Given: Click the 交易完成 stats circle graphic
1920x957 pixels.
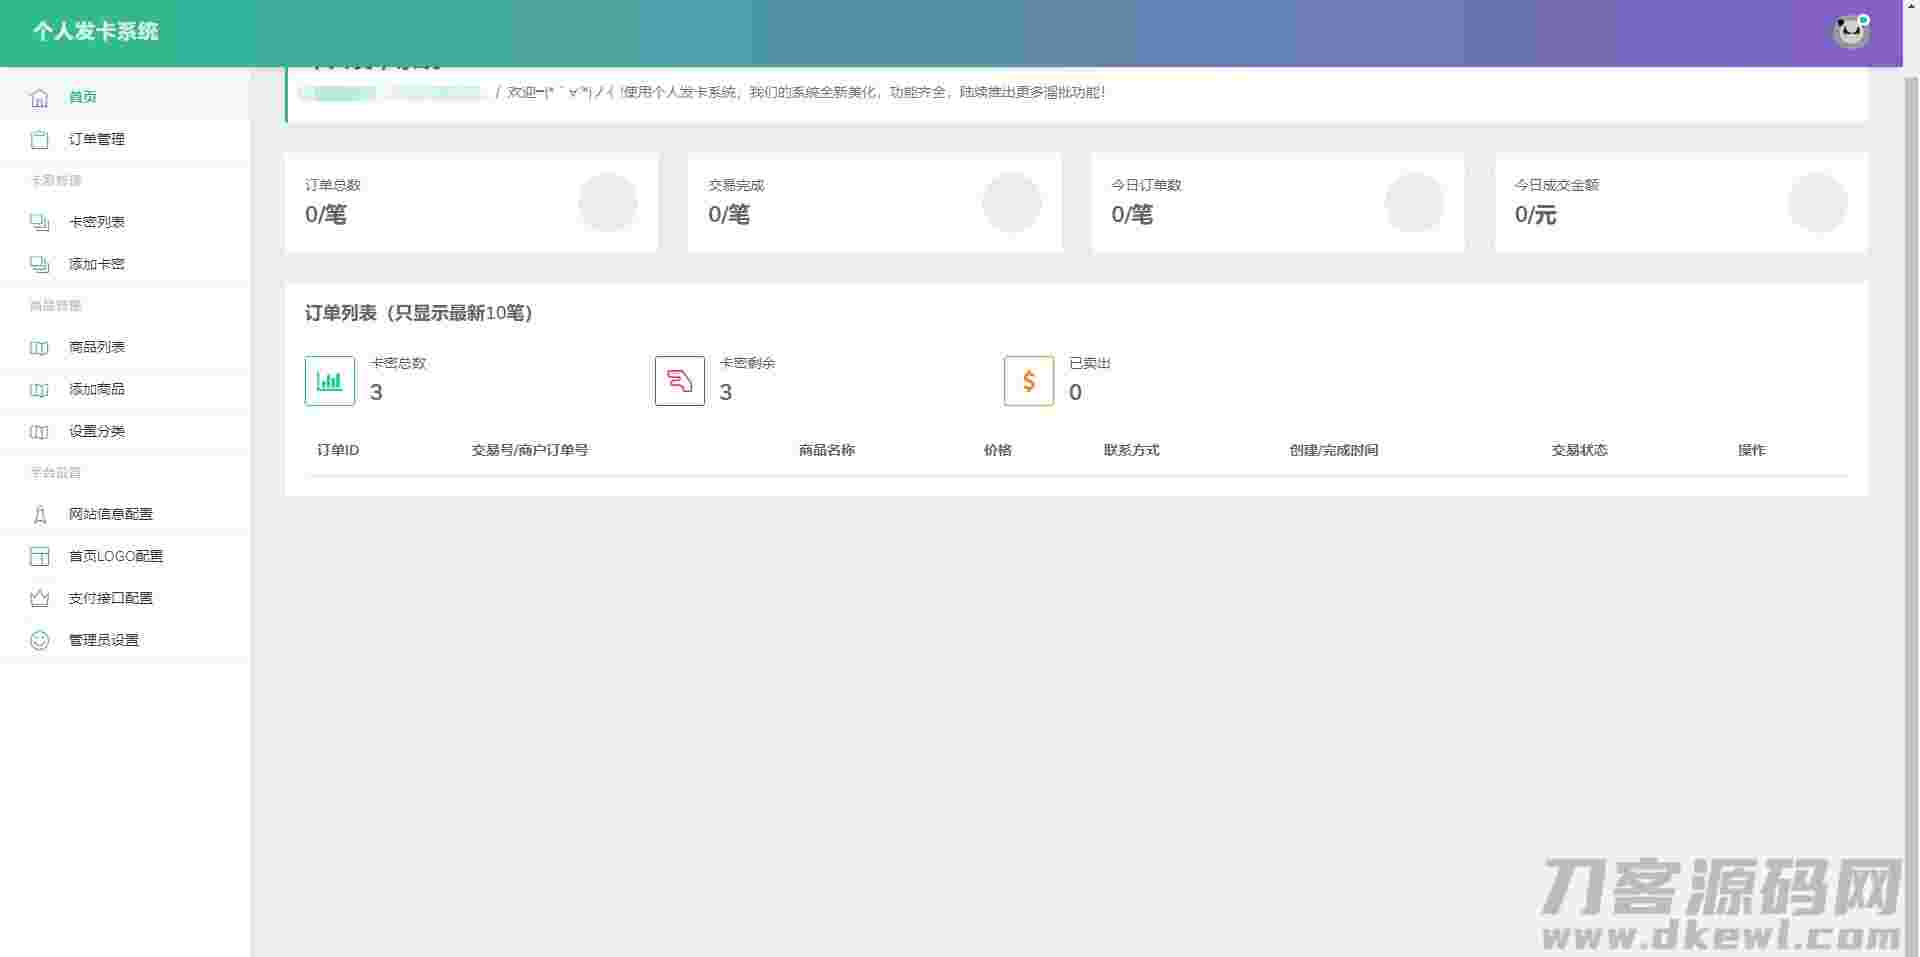Looking at the screenshot, I should click(1014, 203).
